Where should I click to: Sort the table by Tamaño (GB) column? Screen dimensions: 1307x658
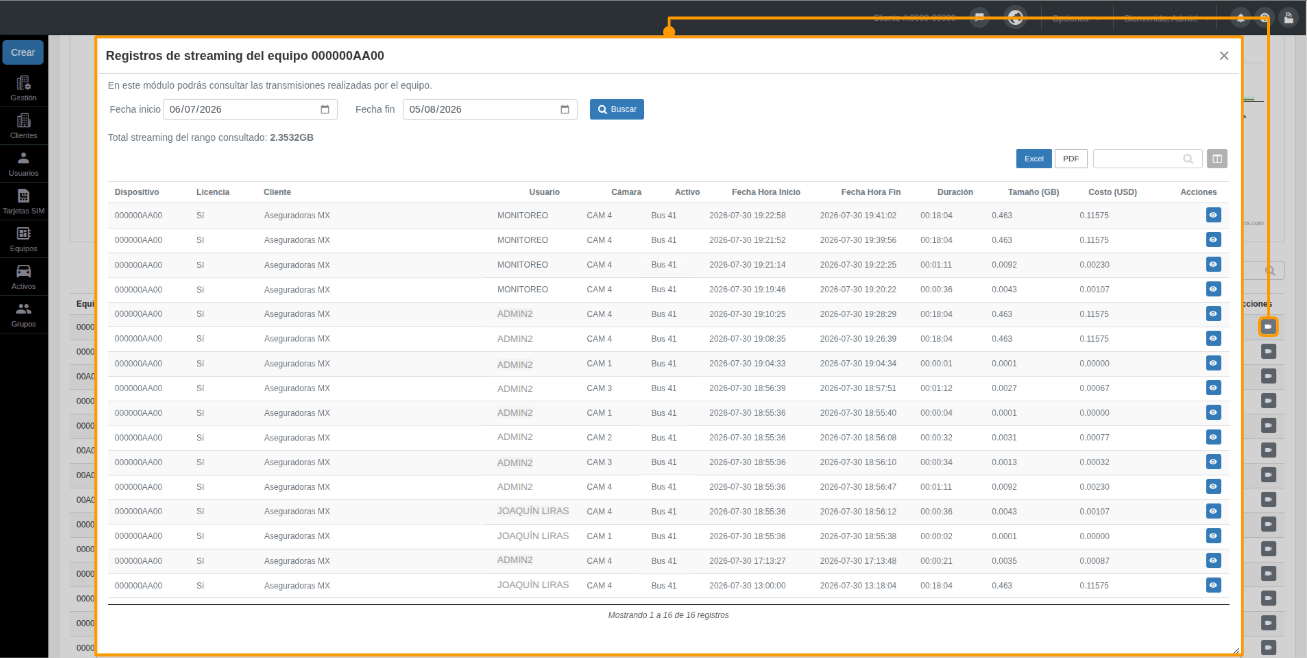(x=1033, y=192)
